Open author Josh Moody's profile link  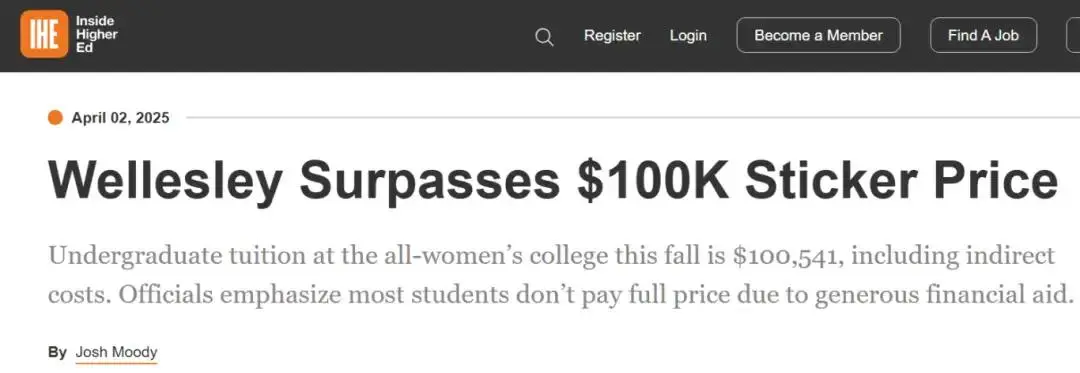tap(116, 352)
